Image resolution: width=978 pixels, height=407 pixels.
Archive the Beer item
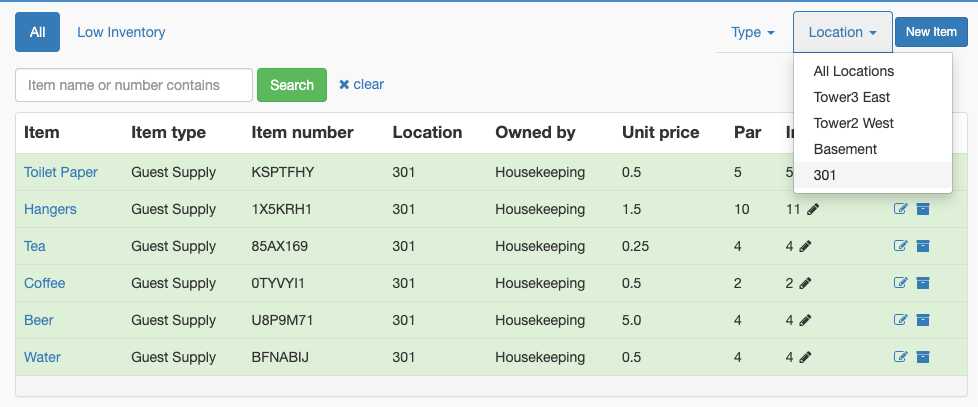click(x=923, y=320)
